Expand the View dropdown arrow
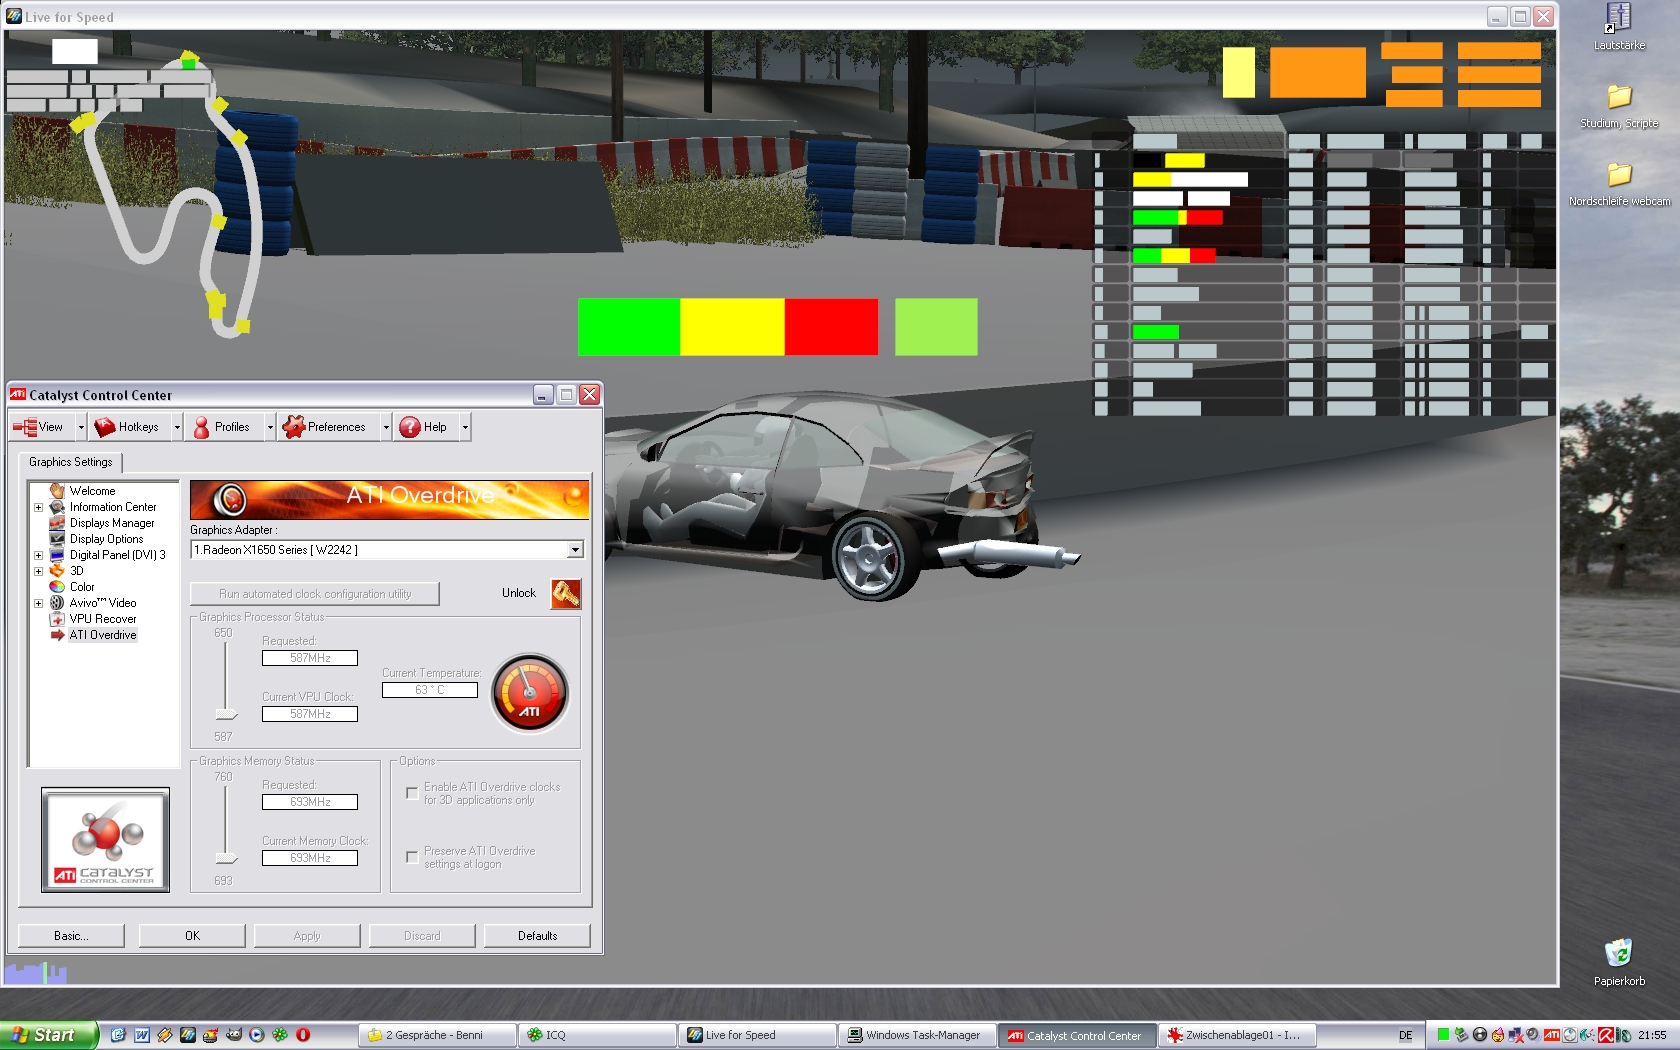Viewport: 1680px width, 1050px height. tap(81, 427)
